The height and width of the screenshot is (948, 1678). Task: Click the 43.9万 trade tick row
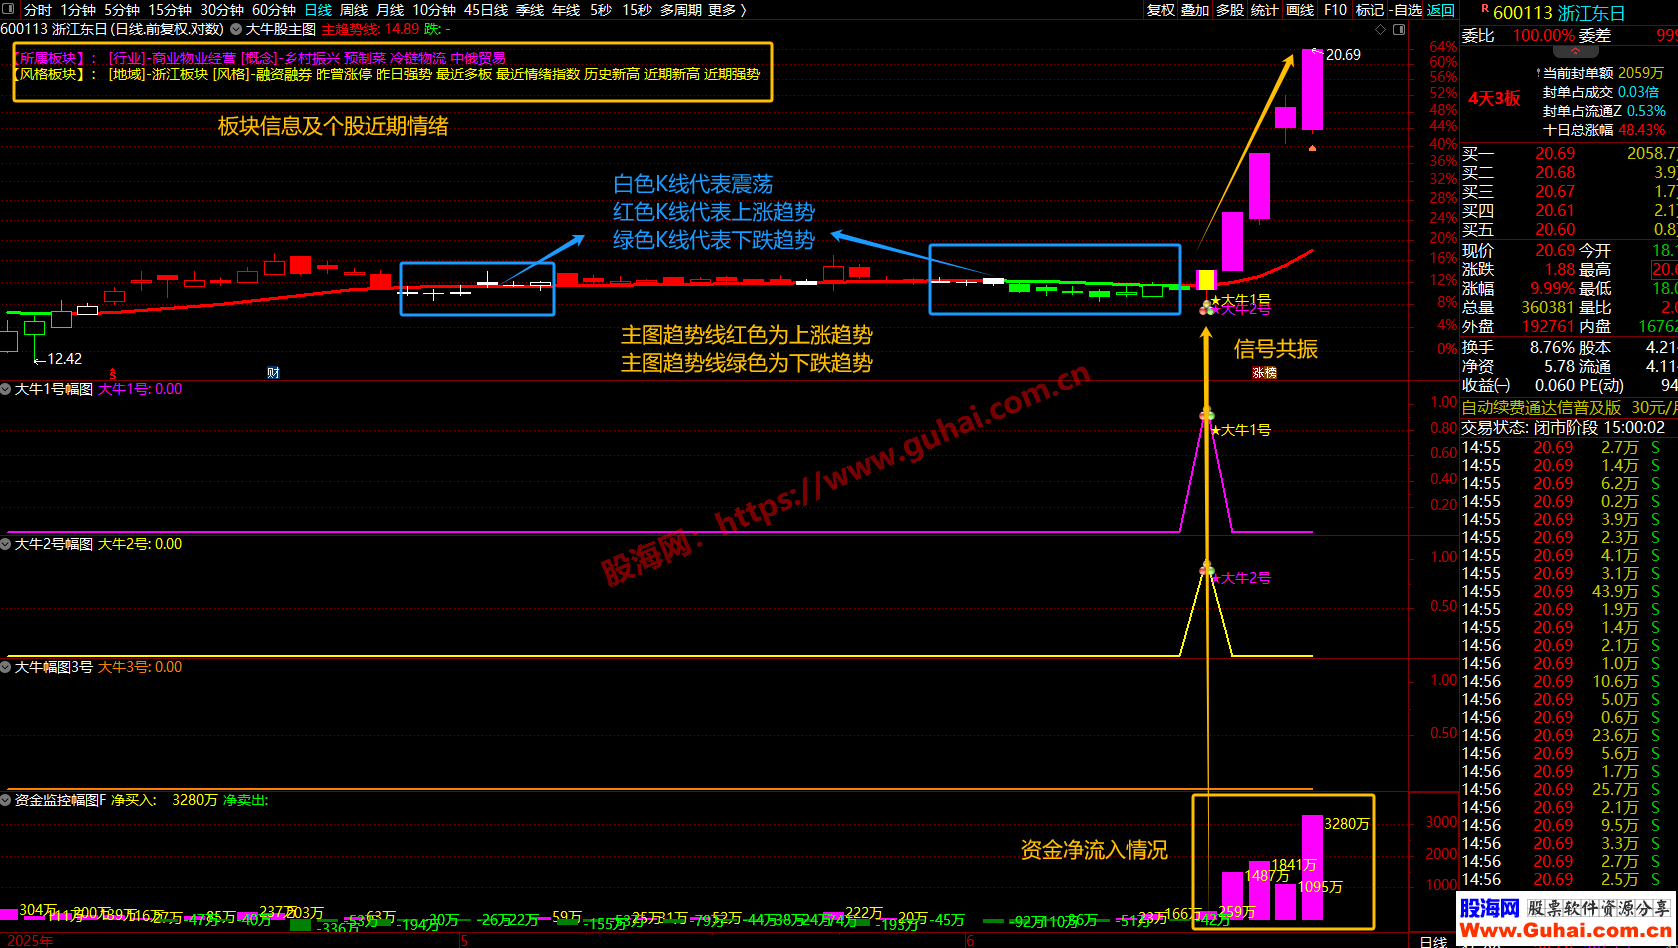tap(1569, 591)
